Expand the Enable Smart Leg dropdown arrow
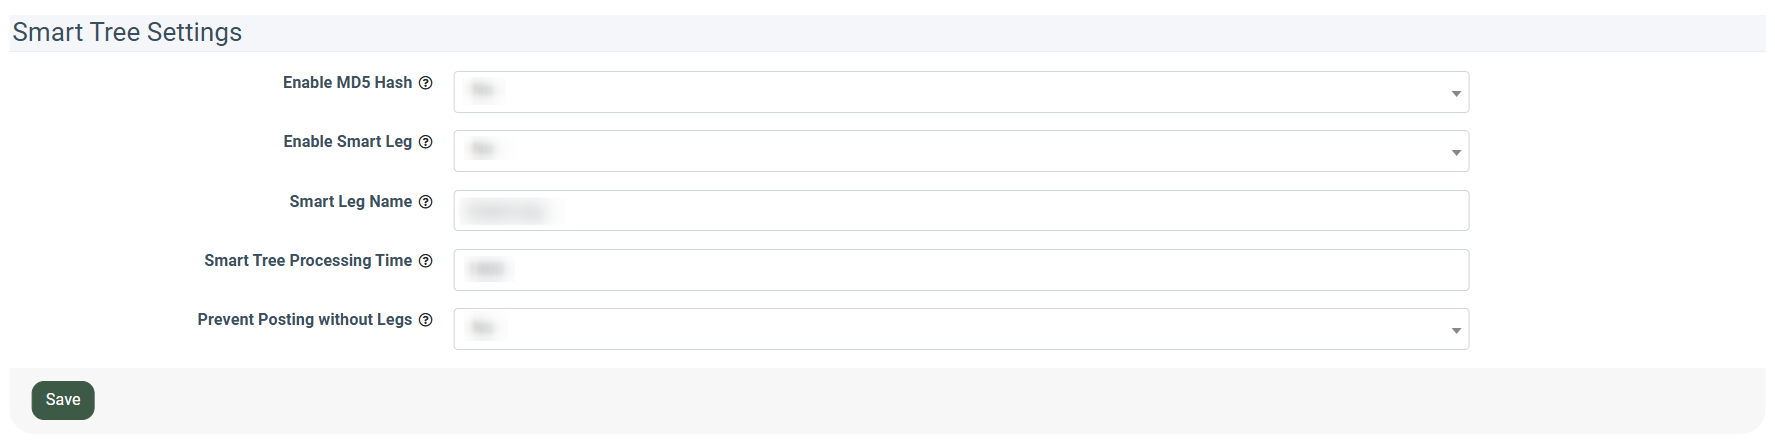This screenshot has height=443, width=1775. coord(1456,152)
